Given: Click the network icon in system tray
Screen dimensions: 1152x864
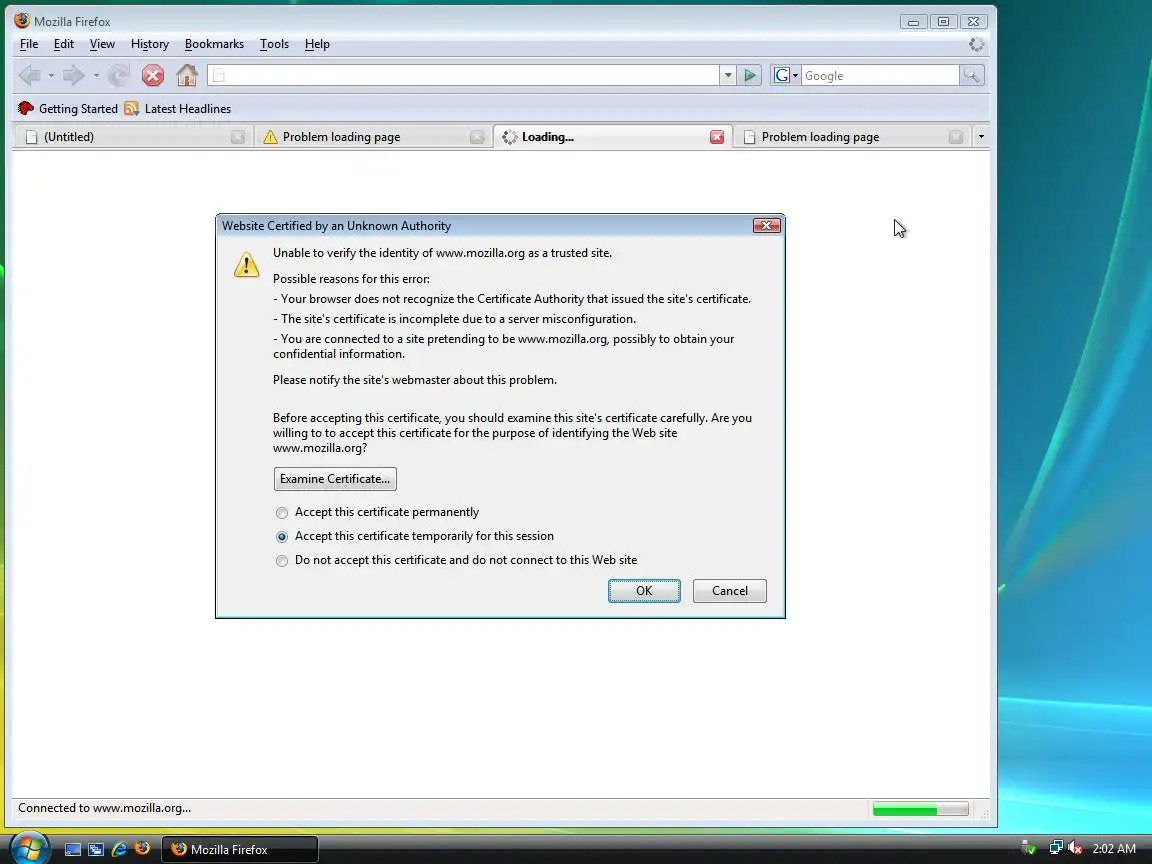Looking at the screenshot, I should point(1055,849).
